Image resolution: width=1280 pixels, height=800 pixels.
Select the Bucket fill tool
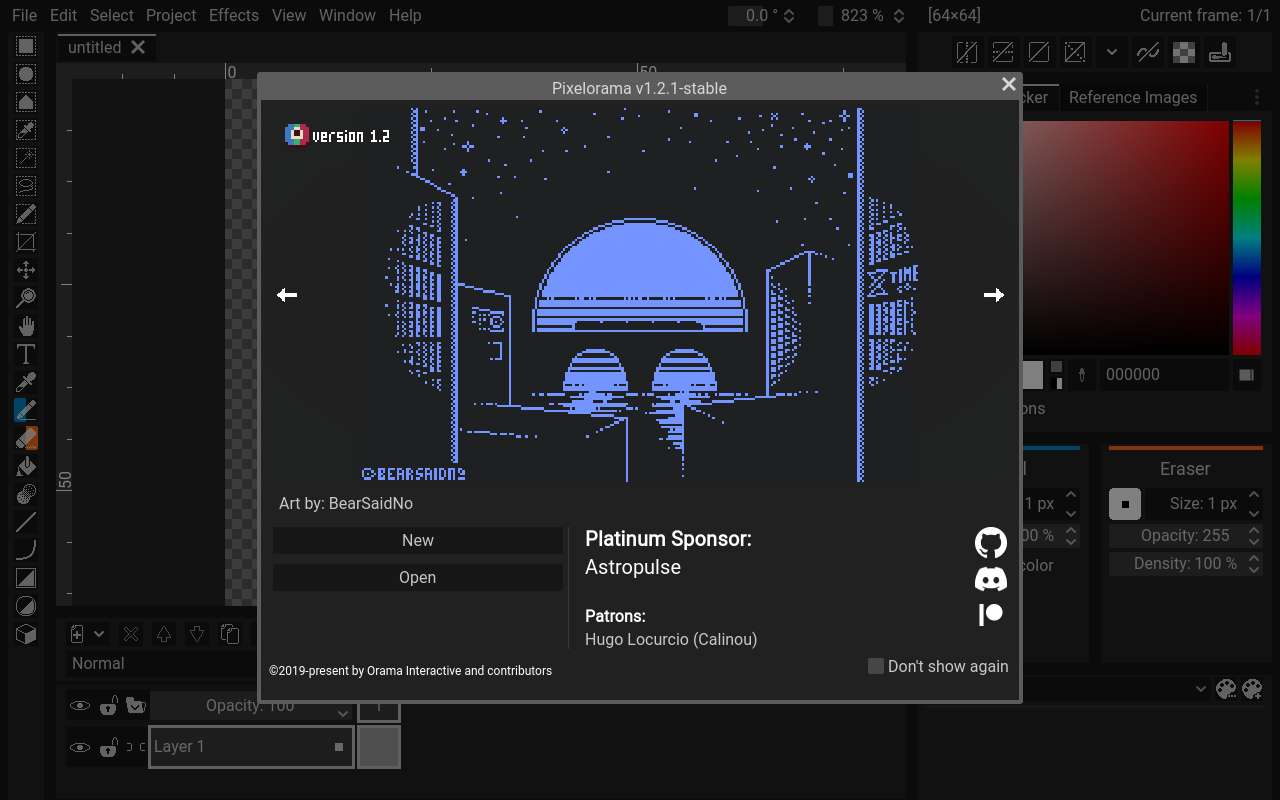(x=26, y=466)
